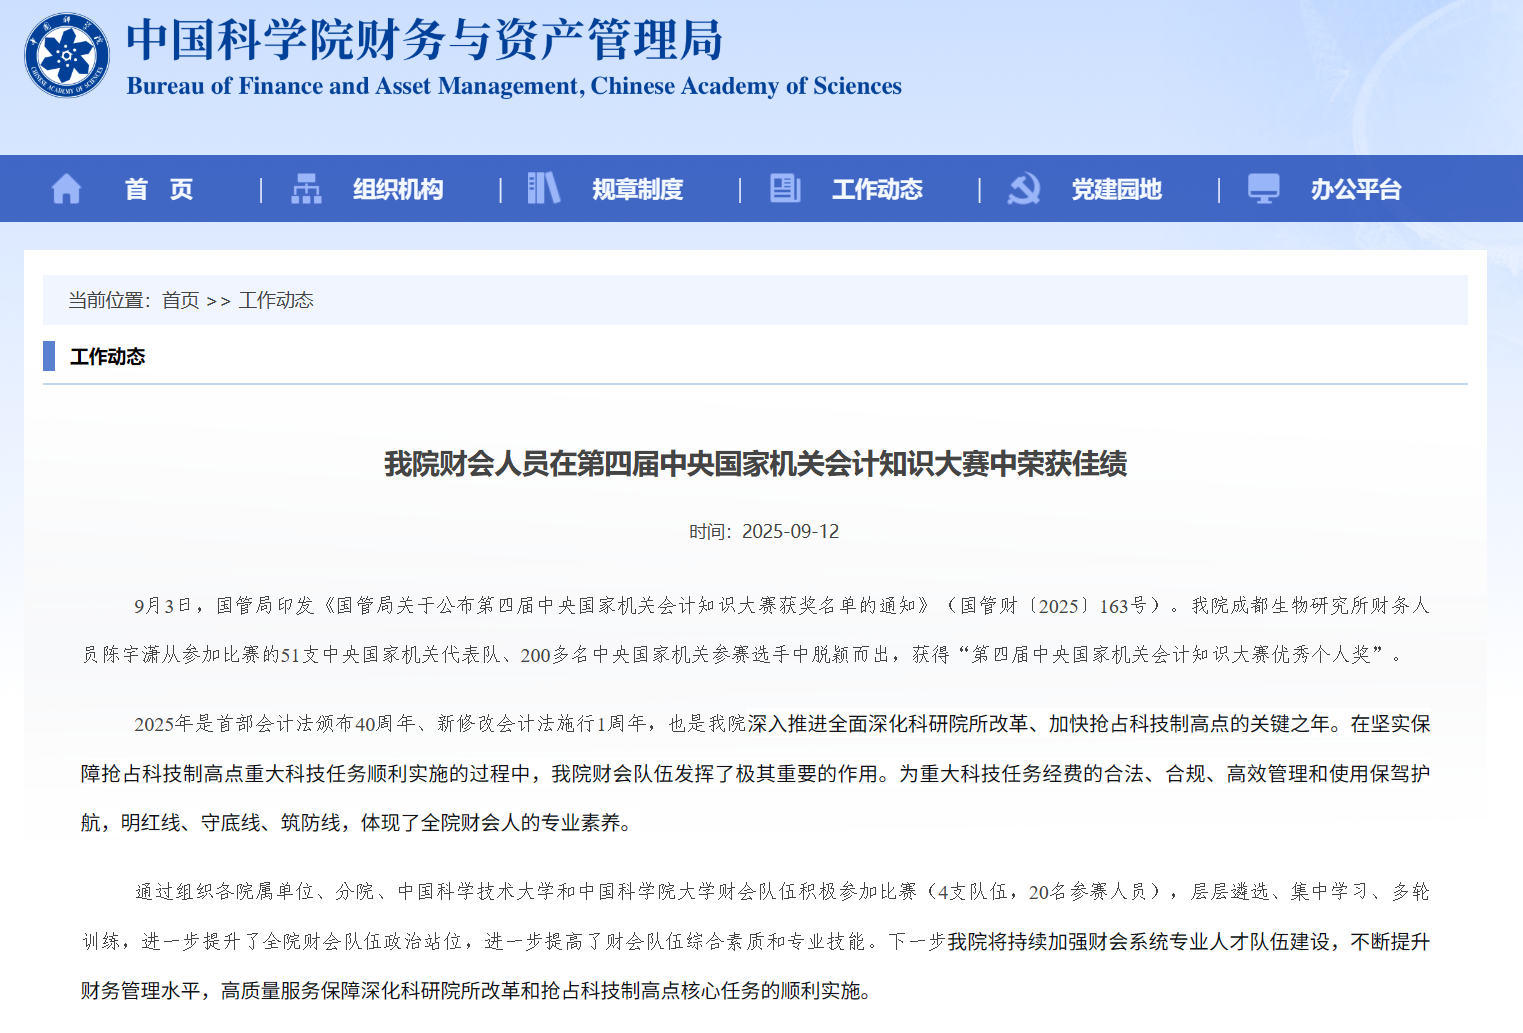
Task: Go to 规章制度 in navigation bar
Action: (637, 189)
